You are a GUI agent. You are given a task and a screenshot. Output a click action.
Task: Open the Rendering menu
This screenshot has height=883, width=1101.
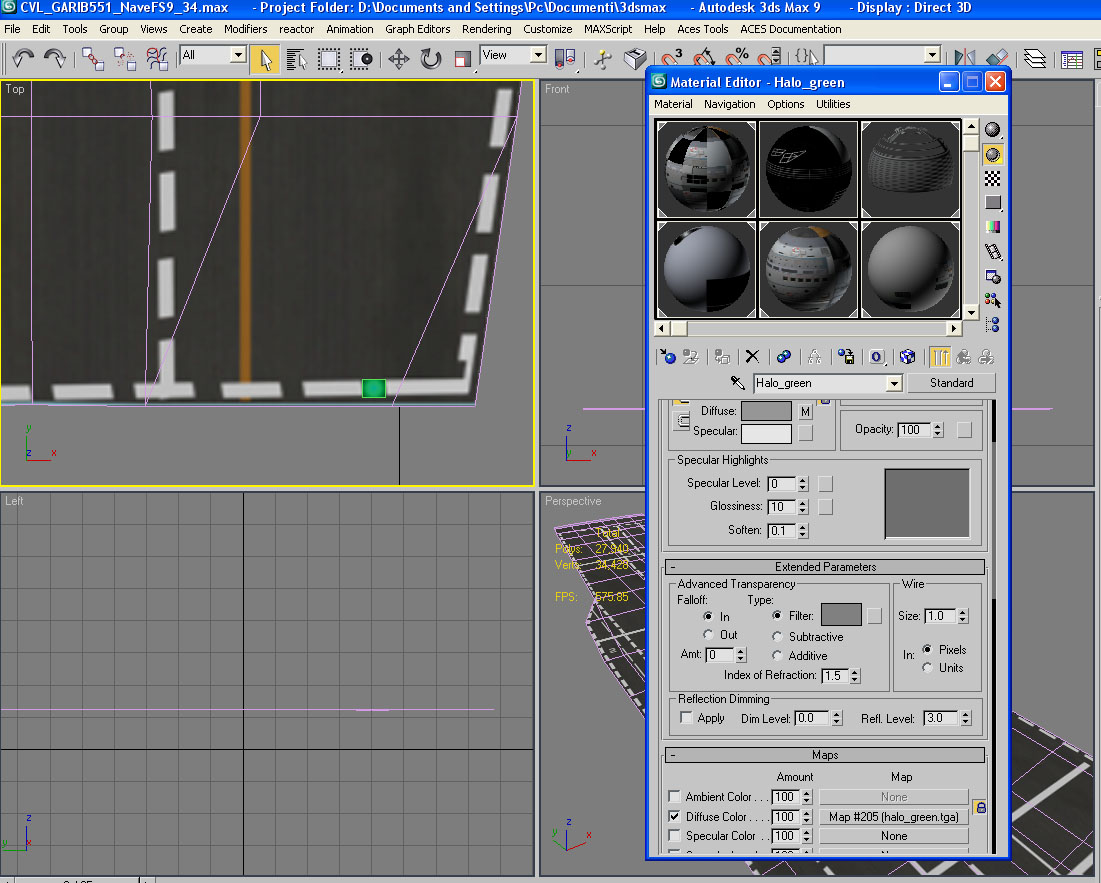point(486,29)
